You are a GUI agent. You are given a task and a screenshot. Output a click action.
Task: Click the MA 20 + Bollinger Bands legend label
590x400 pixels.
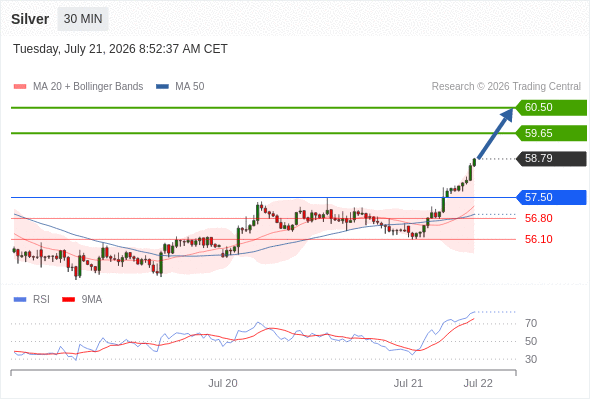click(x=88, y=87)
